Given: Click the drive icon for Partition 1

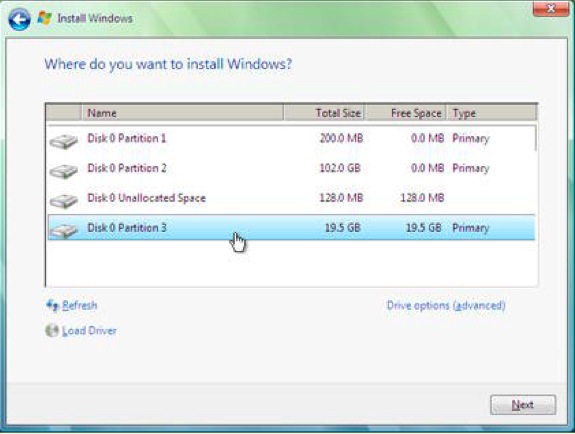Looking at the screenshot, I should (x=64, y=141).
